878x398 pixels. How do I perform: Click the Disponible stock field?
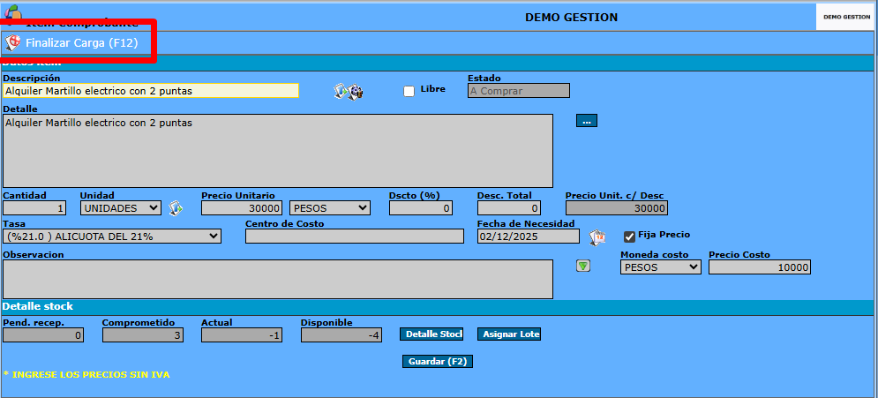[342, 335]
